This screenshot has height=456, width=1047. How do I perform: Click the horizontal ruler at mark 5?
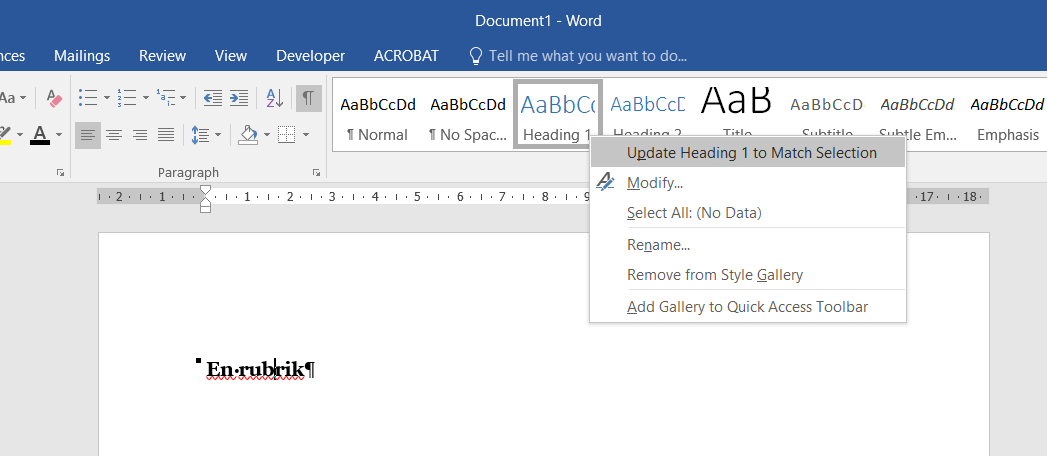(417, 197)
